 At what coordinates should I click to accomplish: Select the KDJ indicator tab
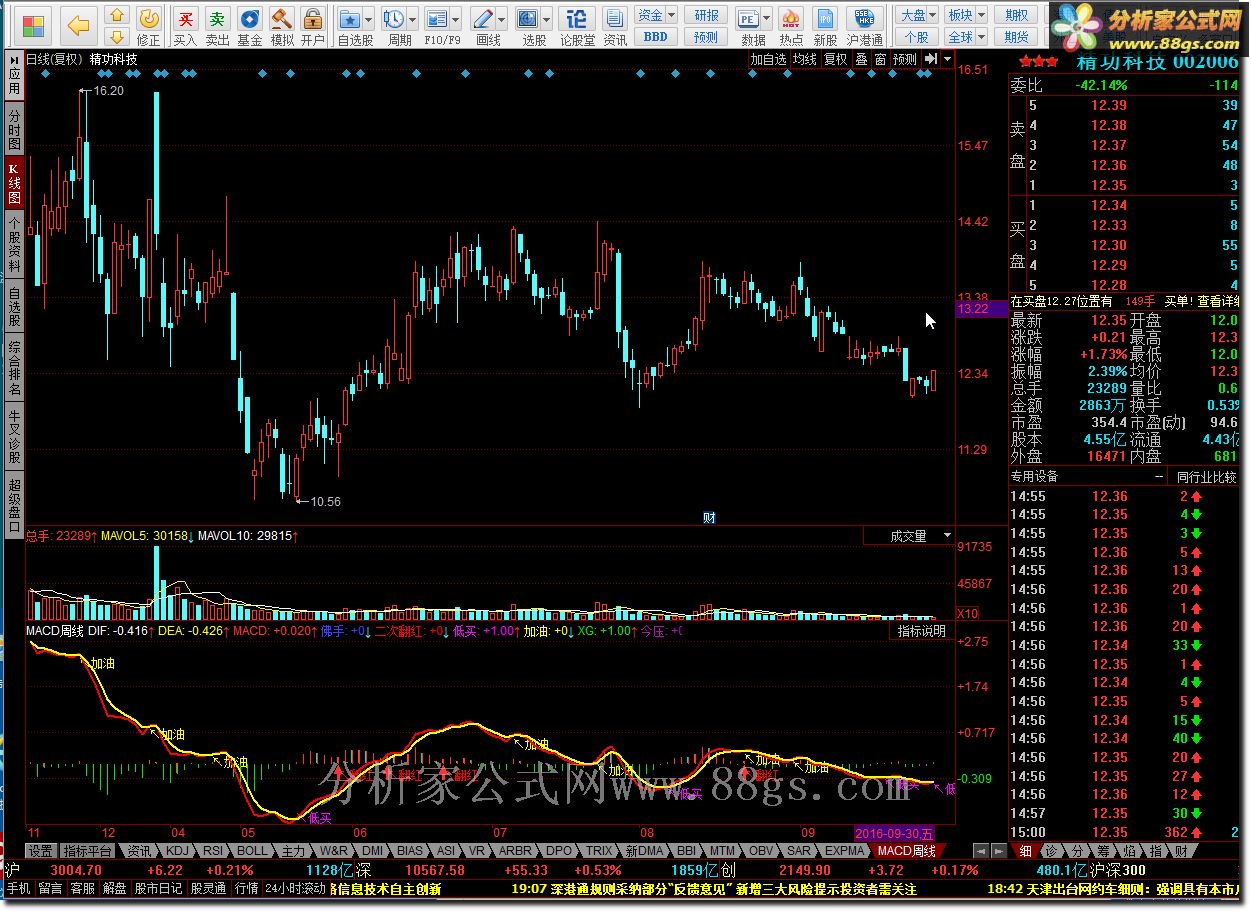[177, 851]
